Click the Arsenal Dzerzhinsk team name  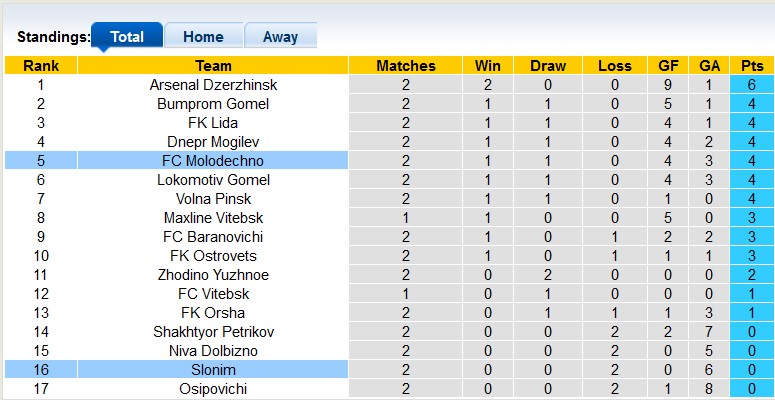tap(213, 85)
